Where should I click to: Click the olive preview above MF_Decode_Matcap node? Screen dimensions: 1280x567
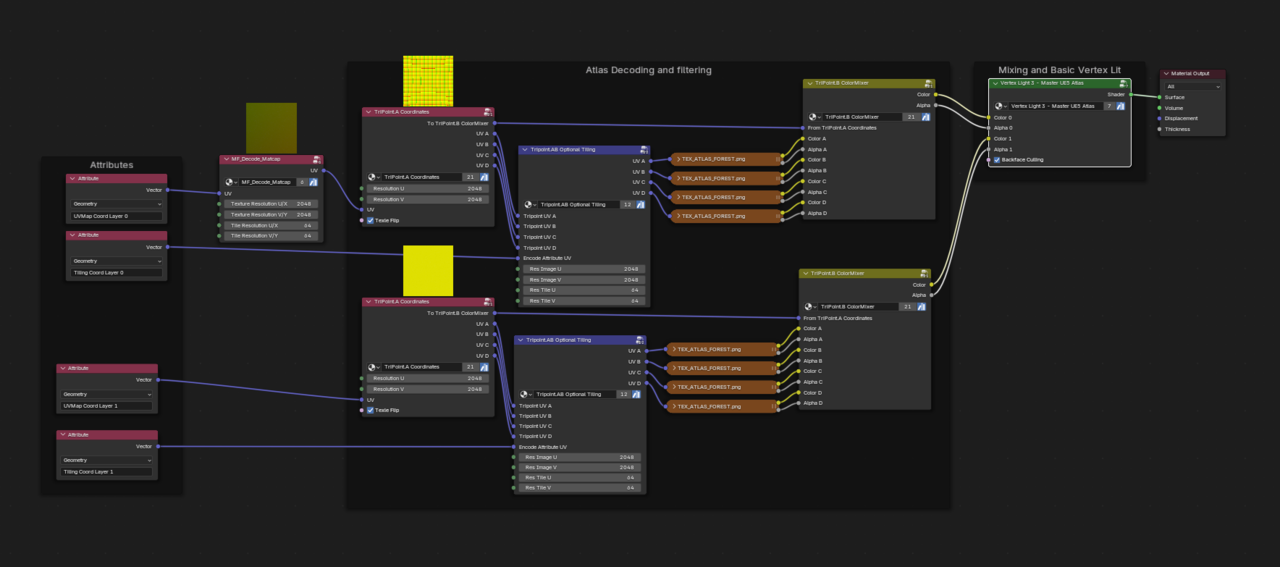[271, 127]
